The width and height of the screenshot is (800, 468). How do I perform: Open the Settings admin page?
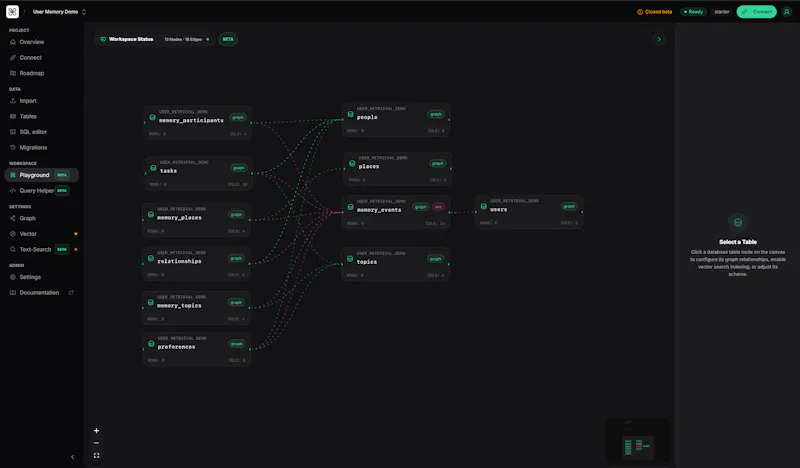tap(30, 277)
